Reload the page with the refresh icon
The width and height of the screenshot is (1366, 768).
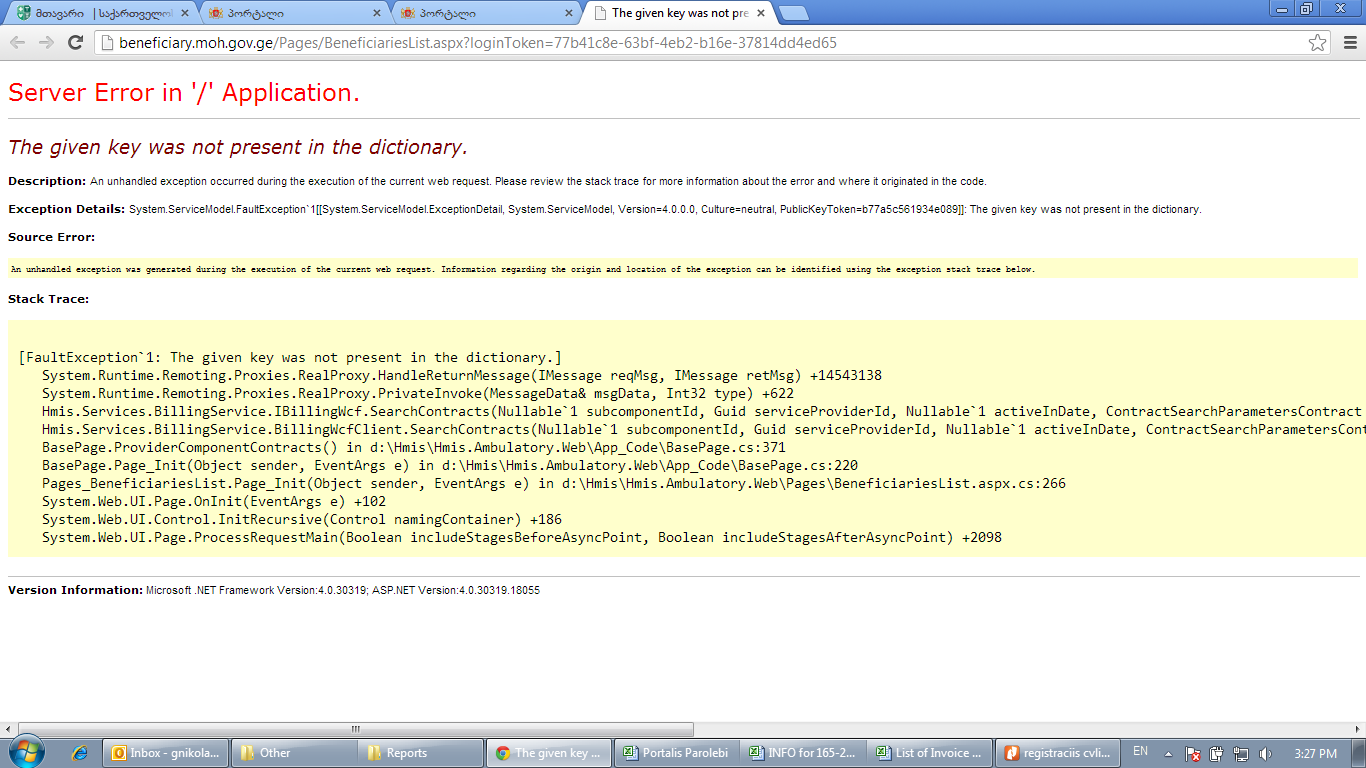tap(75, 43)
